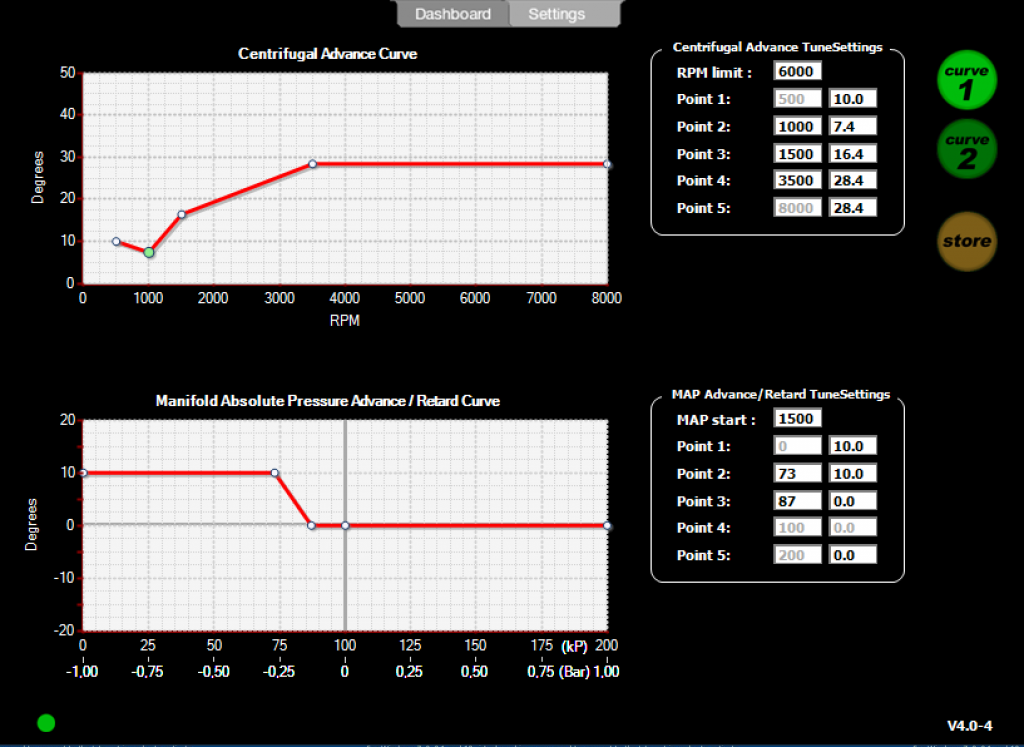
Task: Select the MAP curve point at 87 kP
Action: pos(311,525)
